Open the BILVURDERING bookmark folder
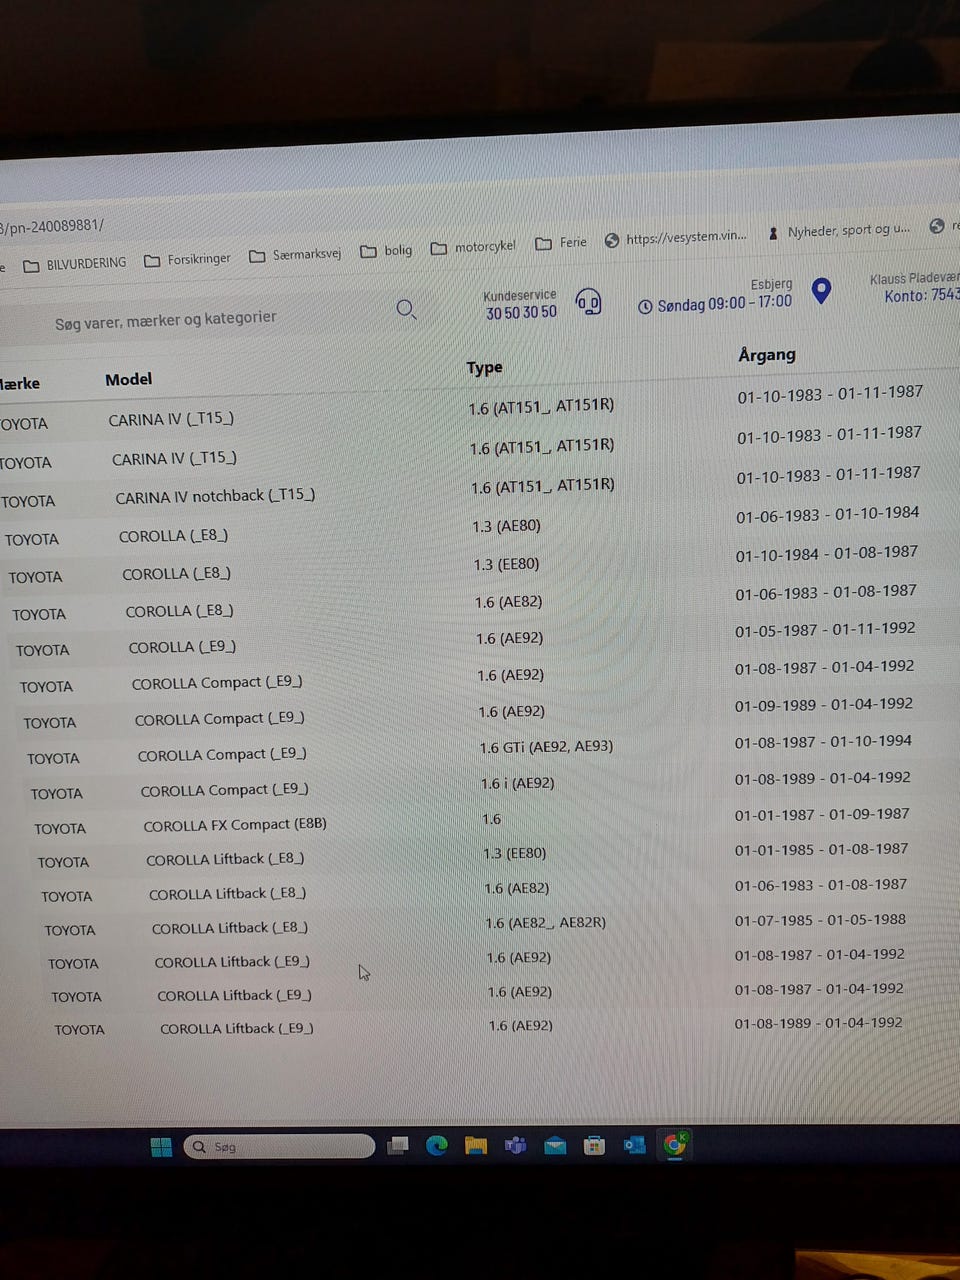The height and width of the screenshot is (1280, 960). point(75,264)
